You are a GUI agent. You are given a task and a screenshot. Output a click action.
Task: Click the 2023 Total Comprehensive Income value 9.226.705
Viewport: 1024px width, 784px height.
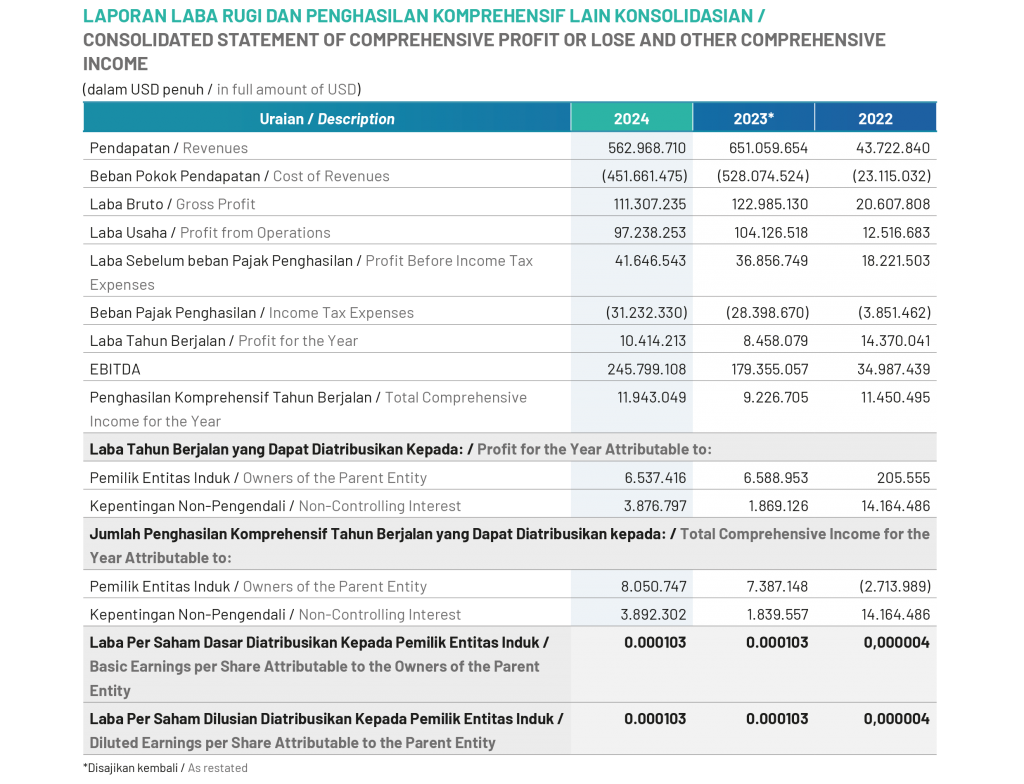point(774,397)
